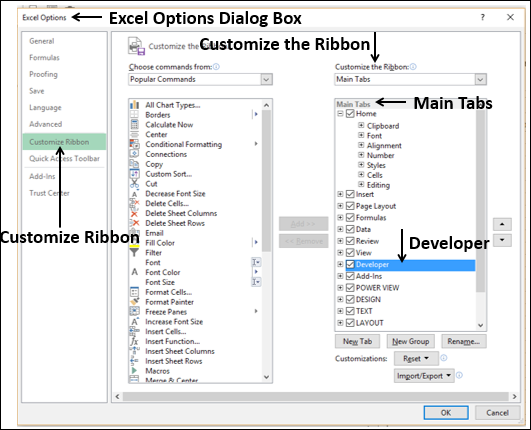
Task: Click the Copy command icon
Action: [x=134, y=164]
